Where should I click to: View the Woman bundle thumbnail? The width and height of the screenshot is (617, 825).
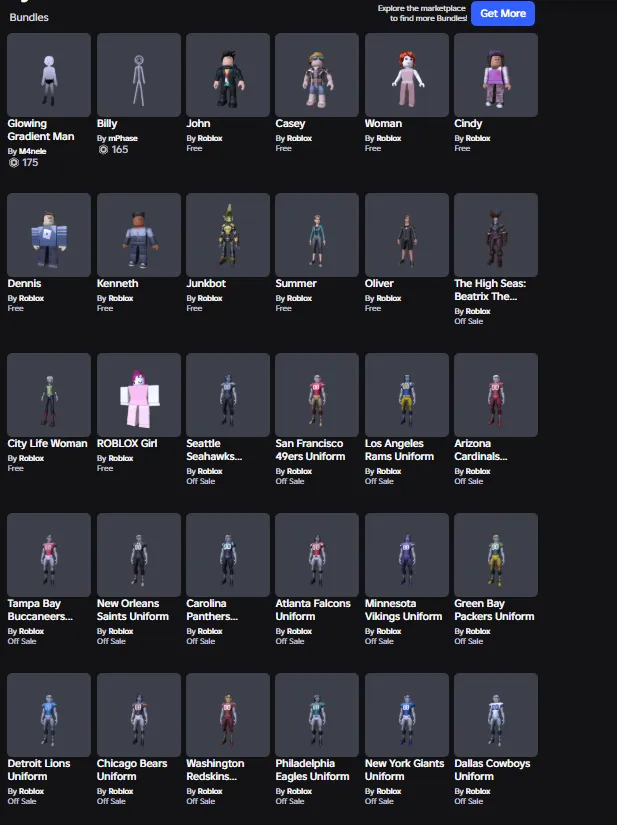click(x=407, y=75)
